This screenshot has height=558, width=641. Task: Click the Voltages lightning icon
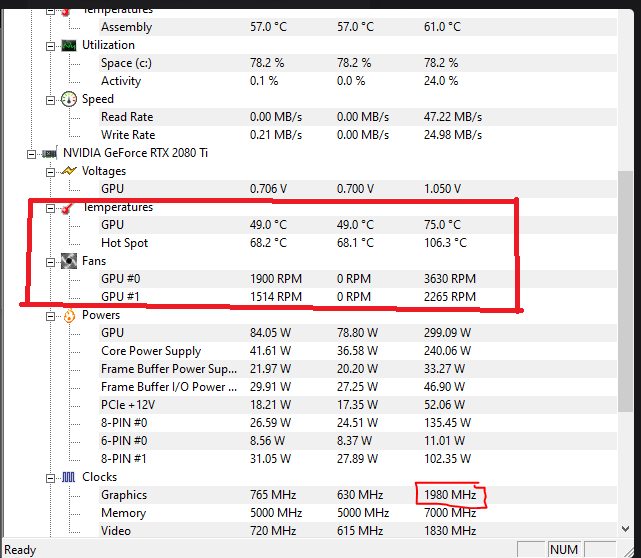(x=69, y=171)
